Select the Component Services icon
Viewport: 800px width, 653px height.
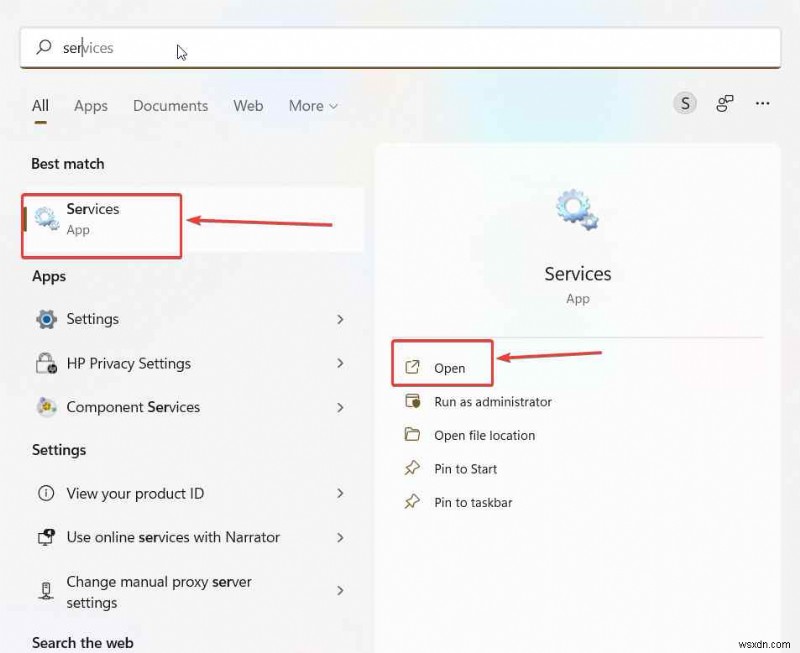[46, 407]
